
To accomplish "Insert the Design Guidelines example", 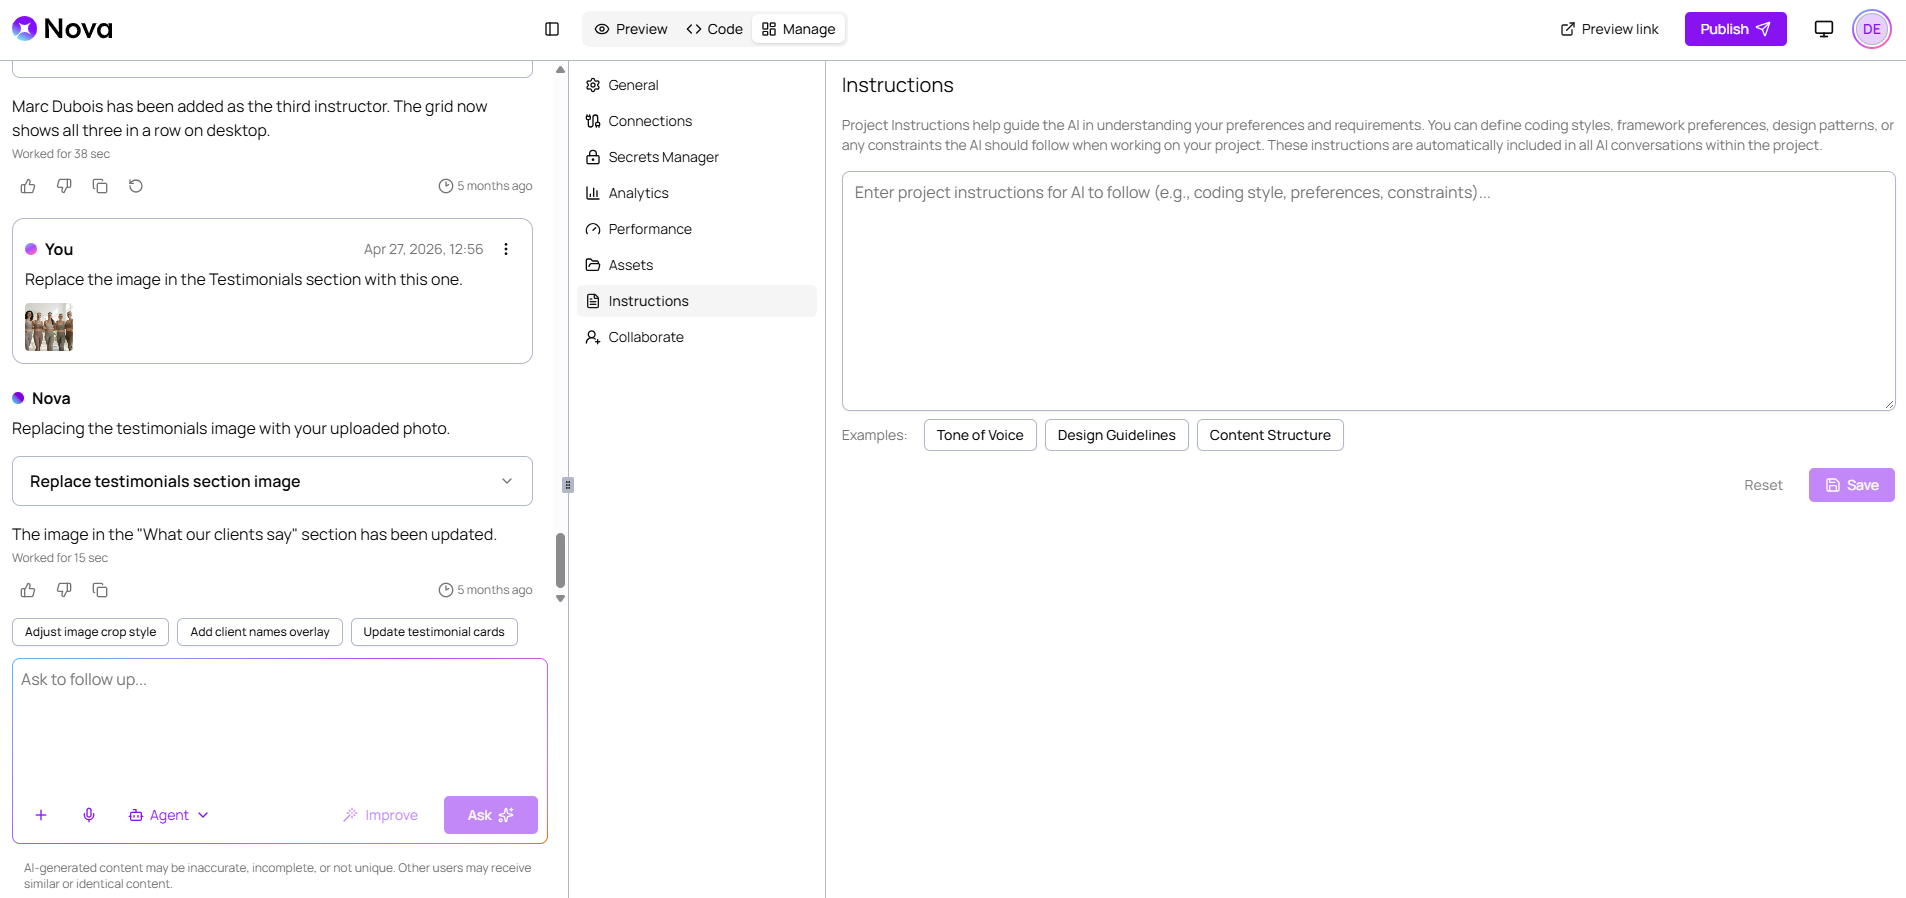I will point(1116,435).
